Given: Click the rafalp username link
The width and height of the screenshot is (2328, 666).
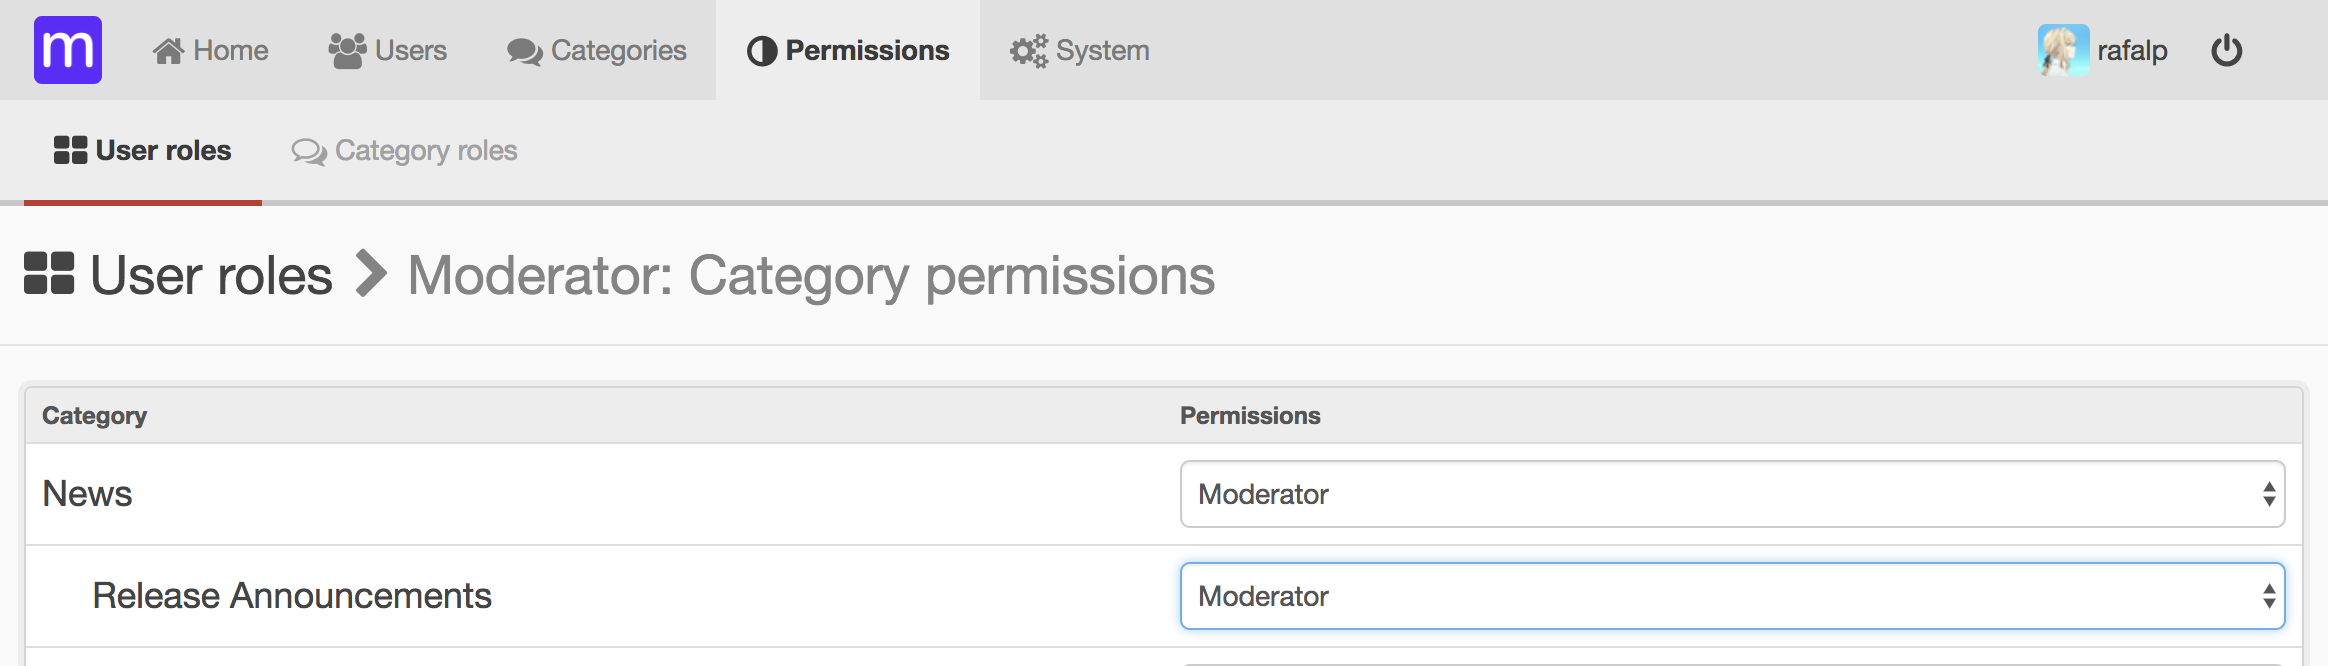Looking at the screenshot, I should 2132,51.
